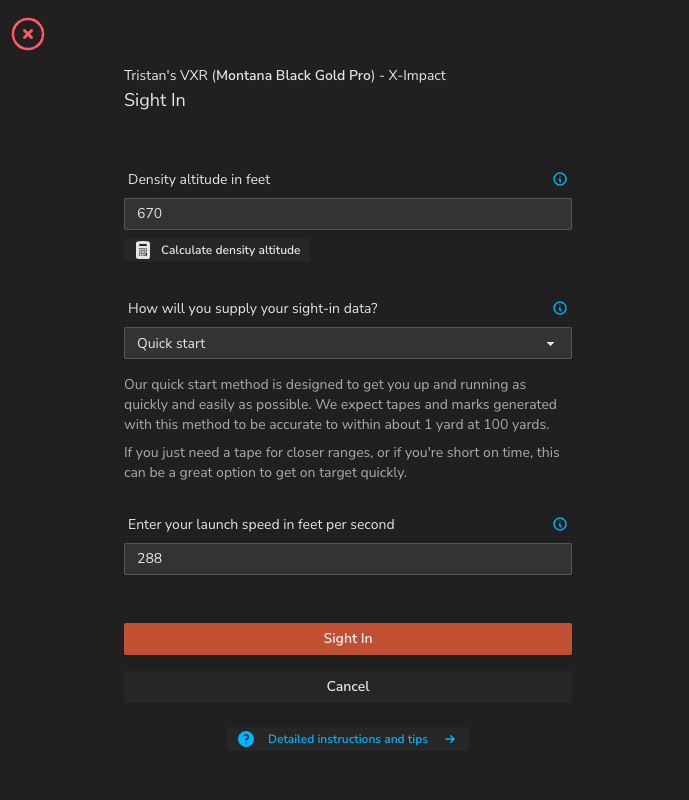The image size is (689, 800).
Task: Open the Calculate density altitude tool
Action: pos(230,250)
